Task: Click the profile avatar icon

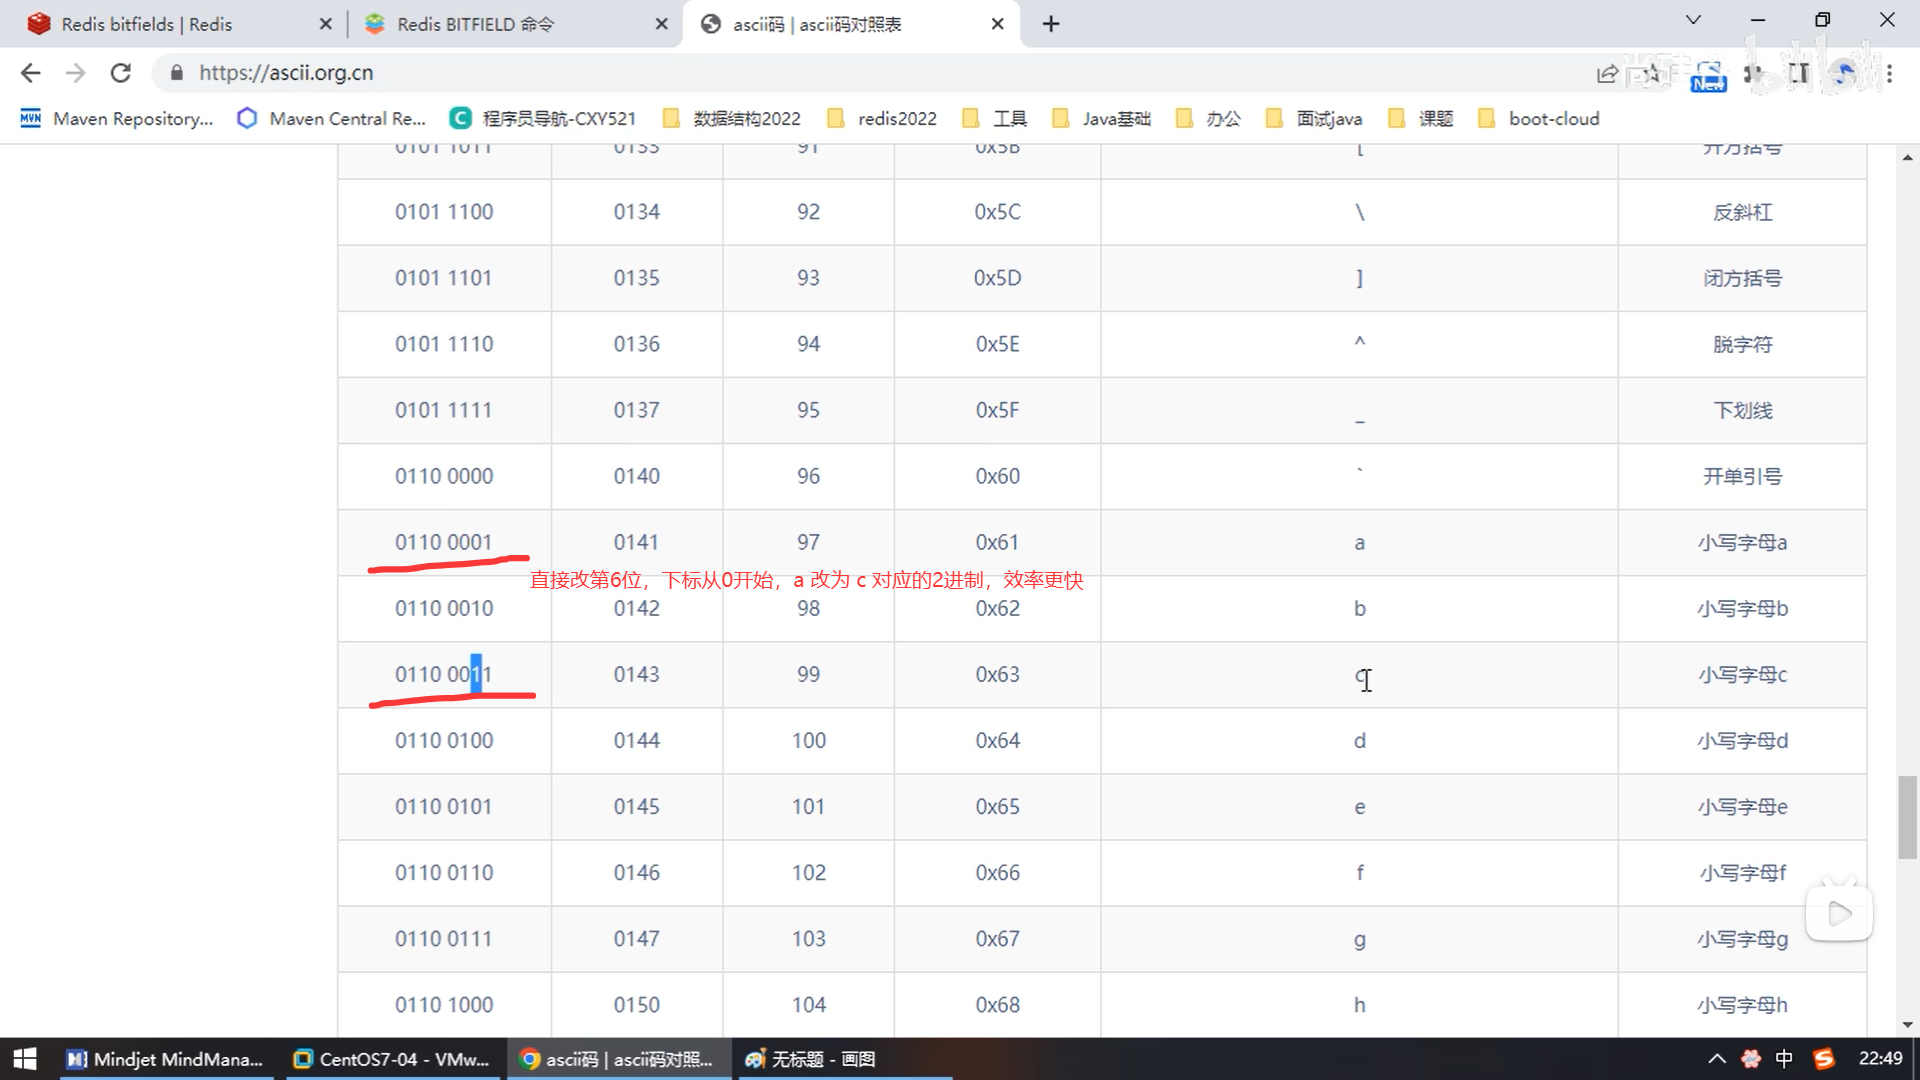Action: (1844, 73)
